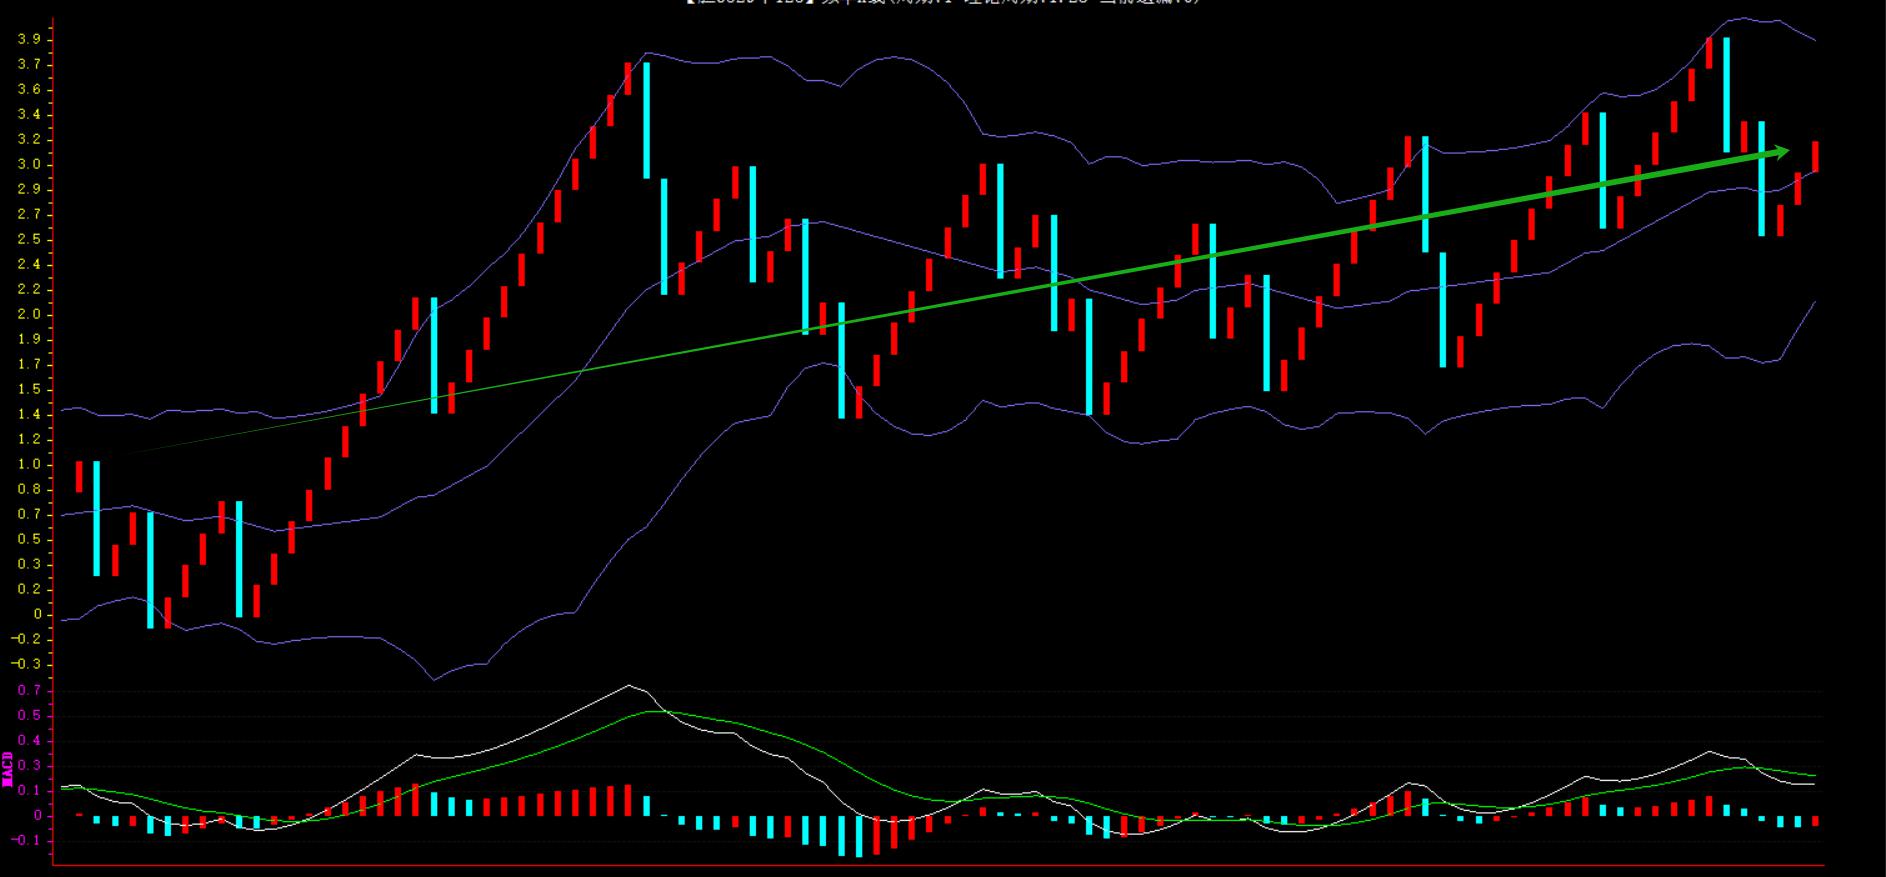Image resolution: width=1886 pixels, height=877 pixels.
Task: Click the first cyan candle at far left
Action: [x=97, y=518]
